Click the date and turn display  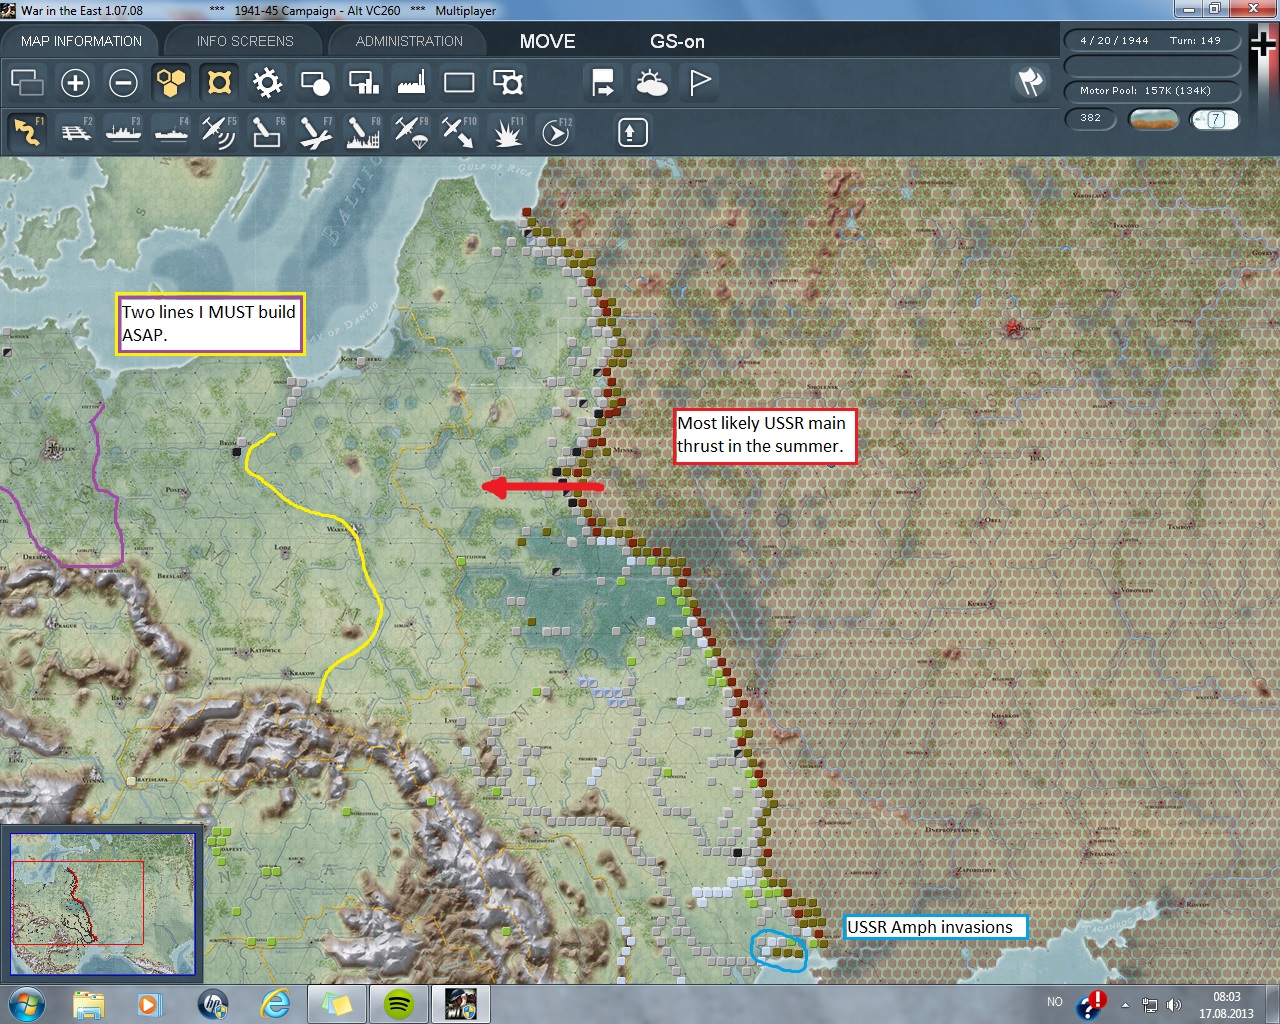(1151, 41)
